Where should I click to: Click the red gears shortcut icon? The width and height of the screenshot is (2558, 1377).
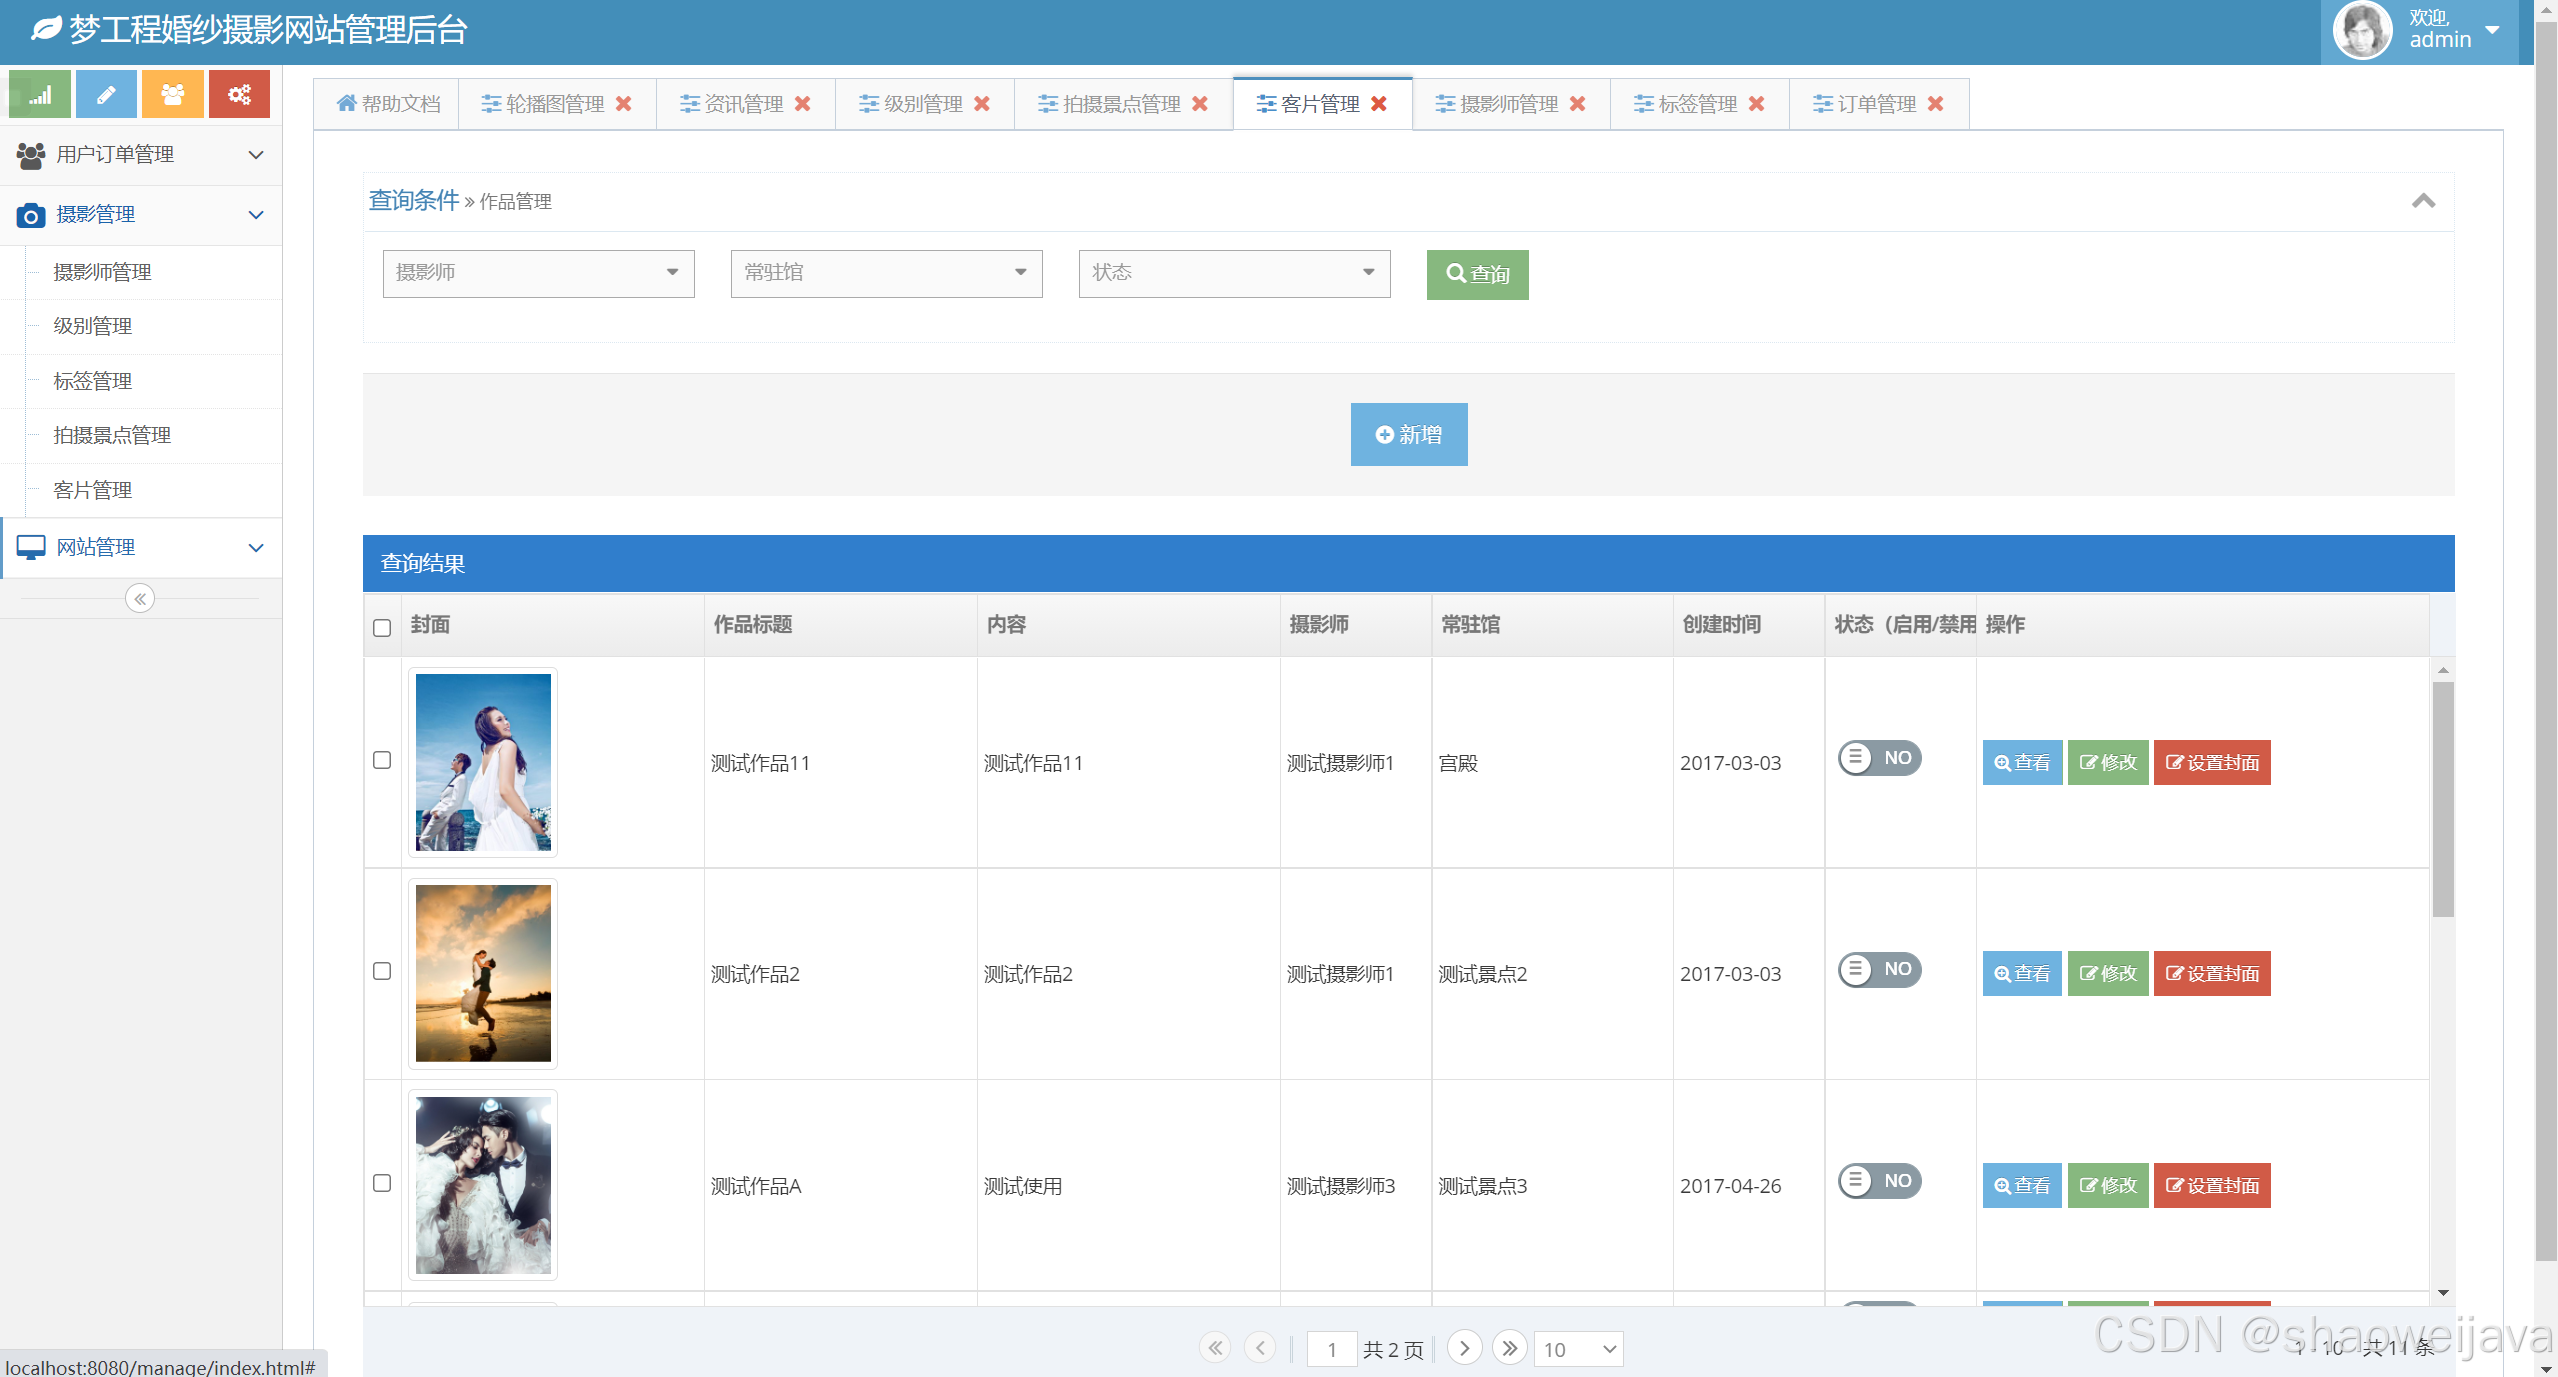point(240,95)
